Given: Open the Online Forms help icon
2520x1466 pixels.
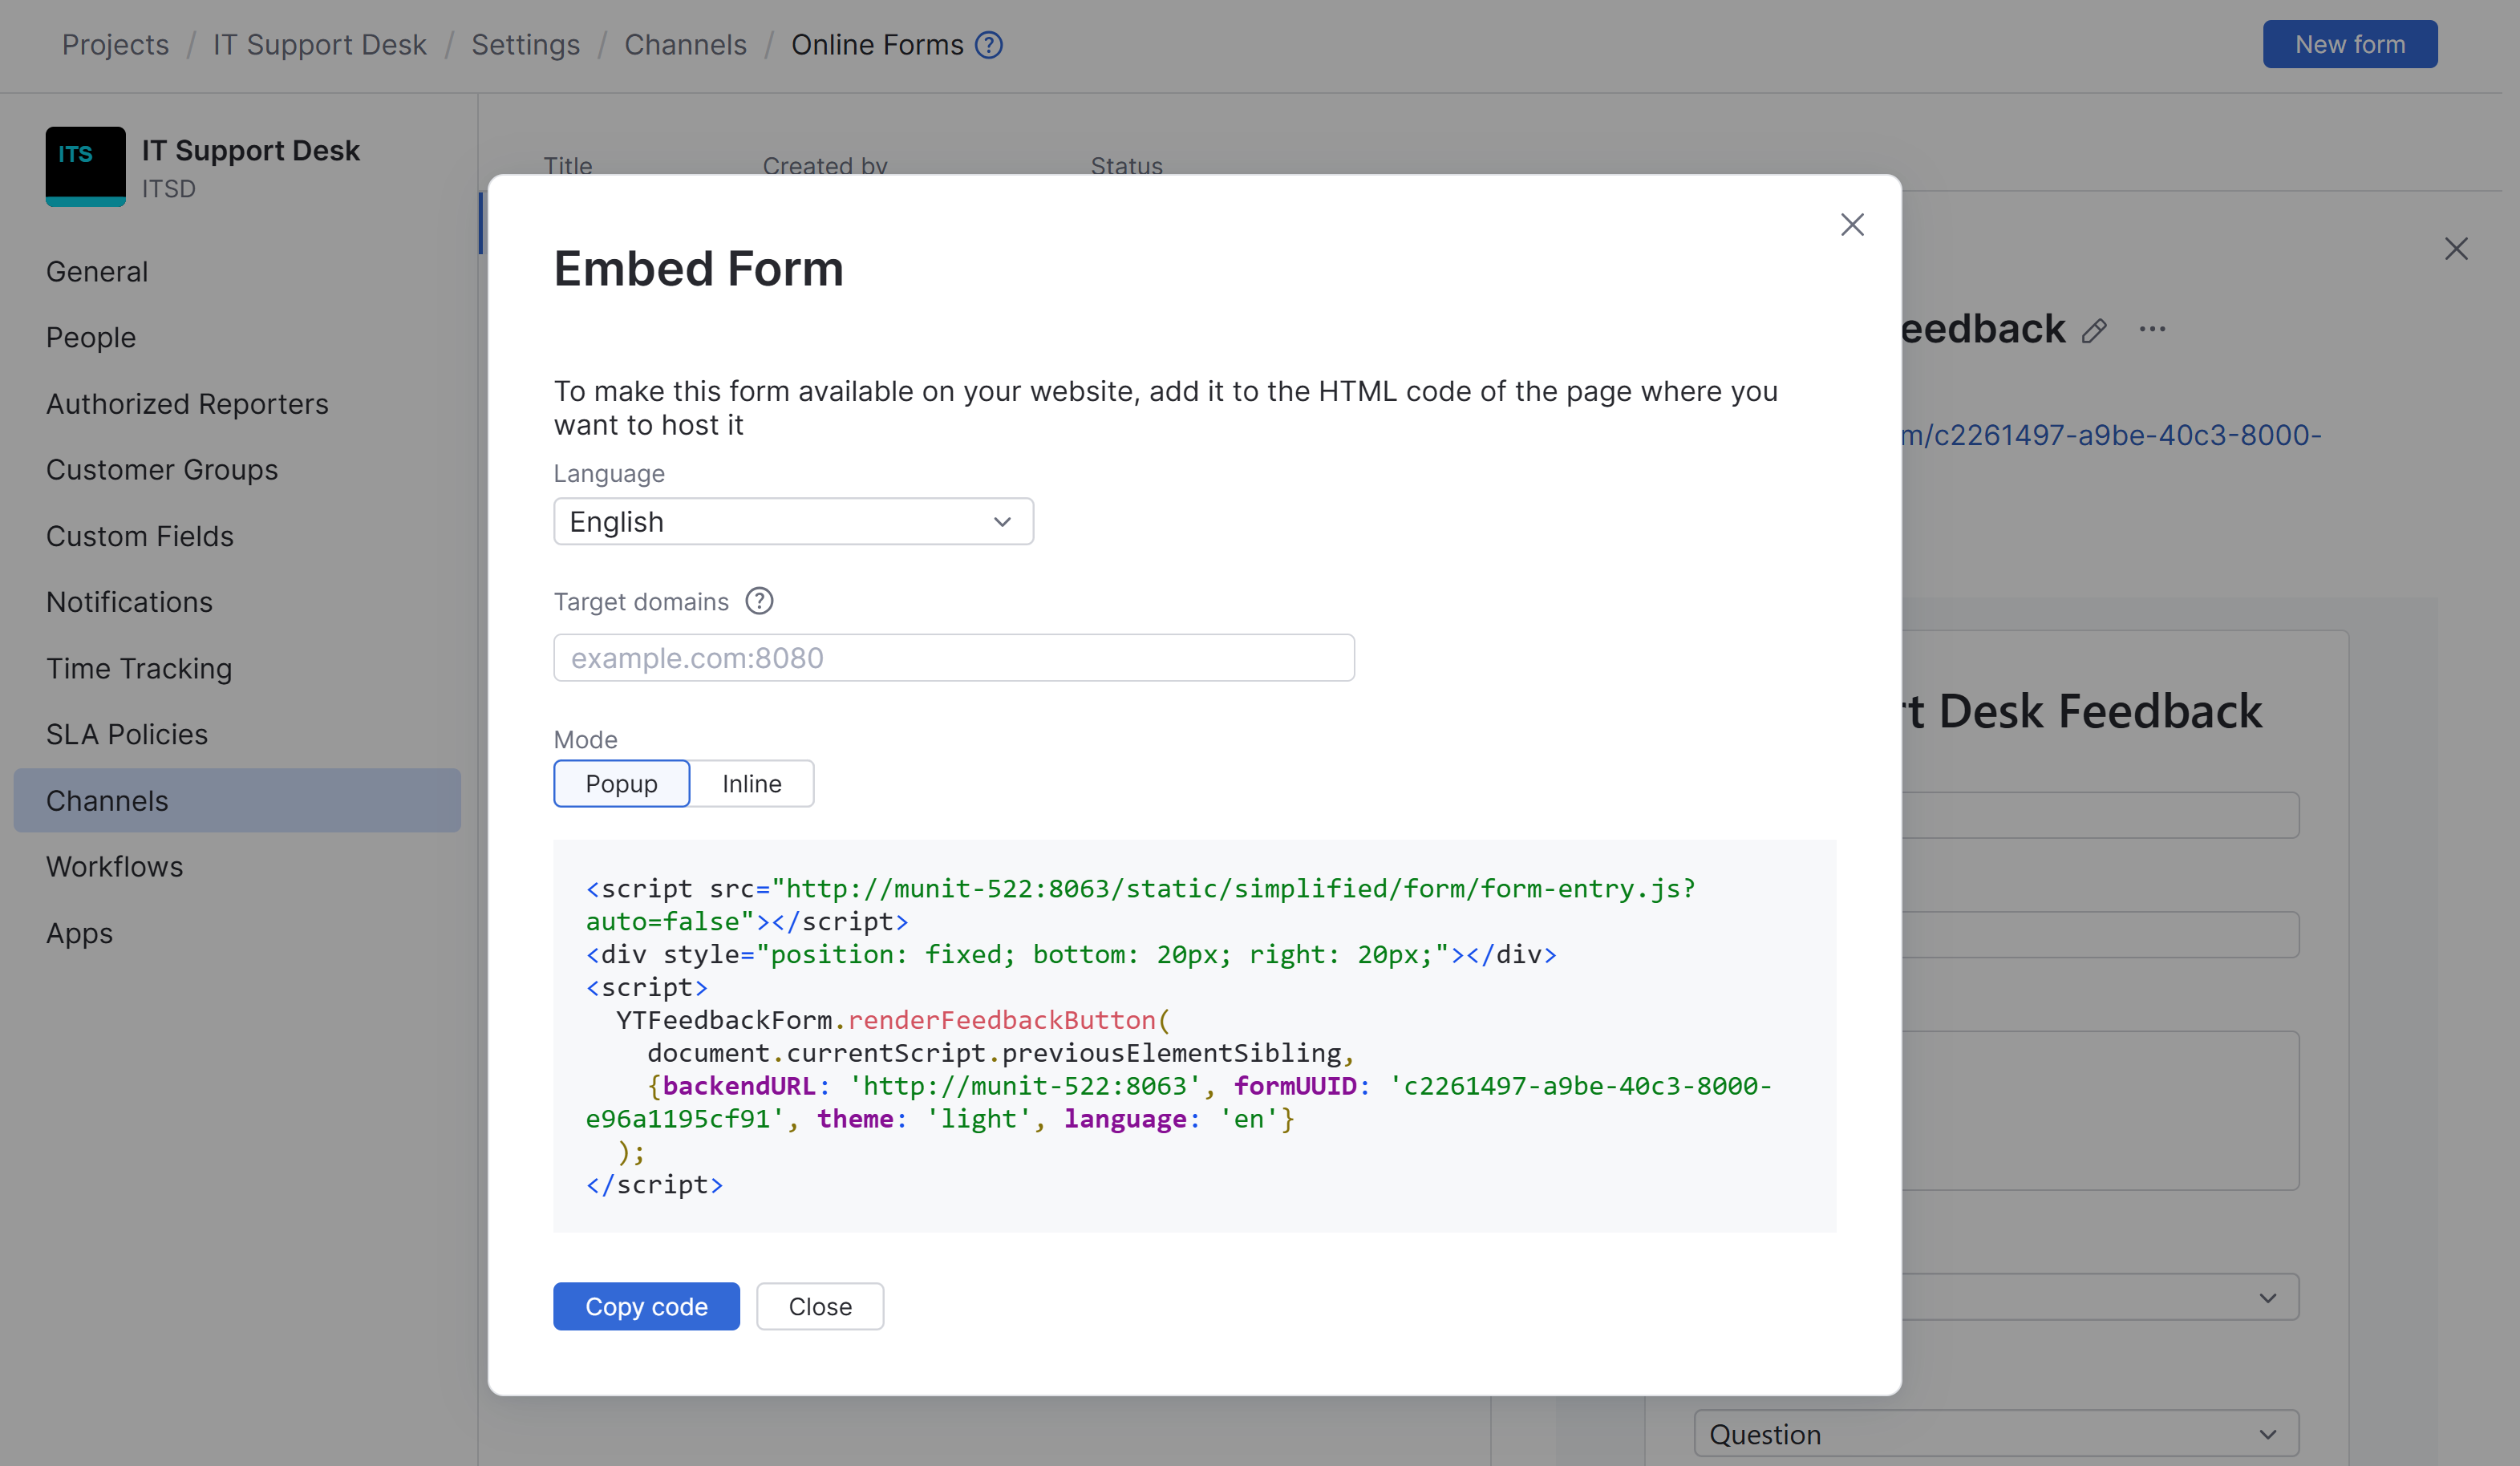Looking at the screenshot, I should tap(989, 45).
